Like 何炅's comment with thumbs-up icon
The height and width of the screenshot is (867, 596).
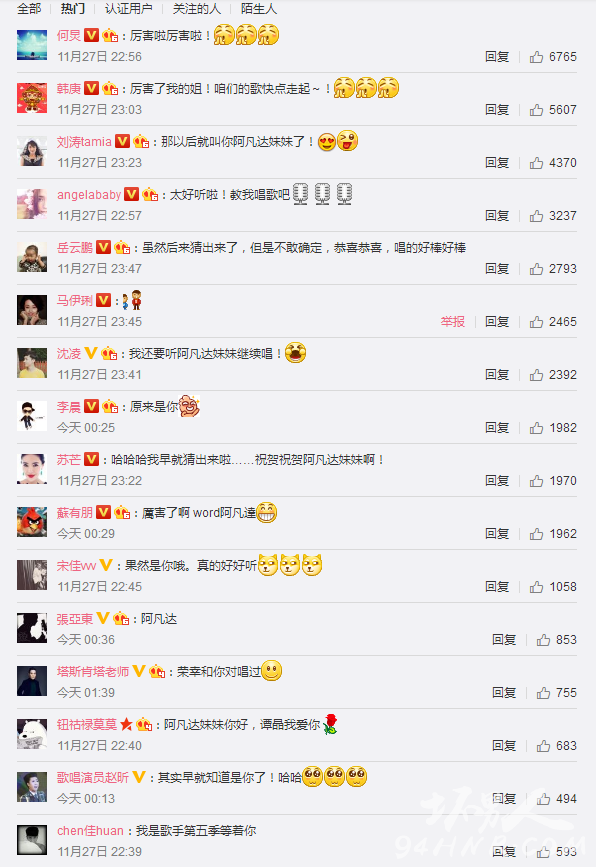(536, 57)
